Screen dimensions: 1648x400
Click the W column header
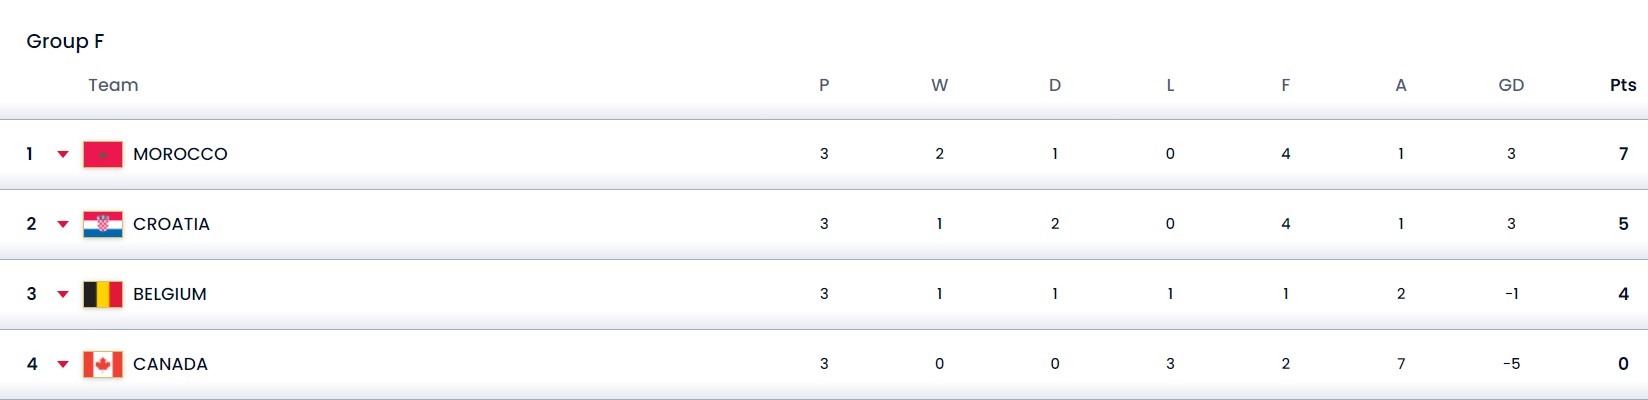(939, 85)
